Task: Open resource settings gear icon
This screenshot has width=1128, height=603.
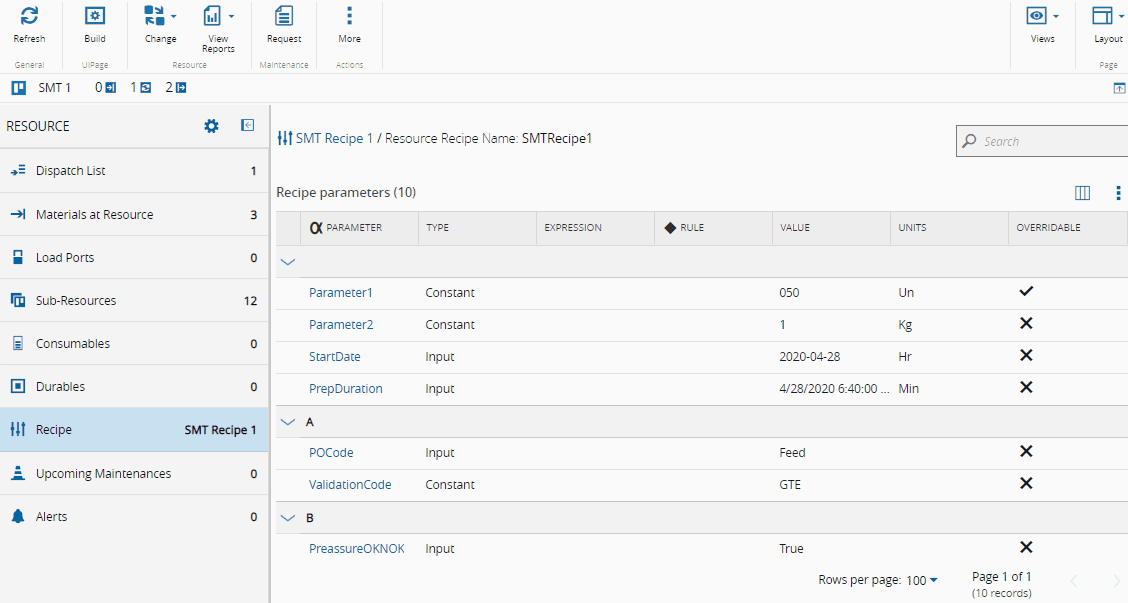Action: 211,126
